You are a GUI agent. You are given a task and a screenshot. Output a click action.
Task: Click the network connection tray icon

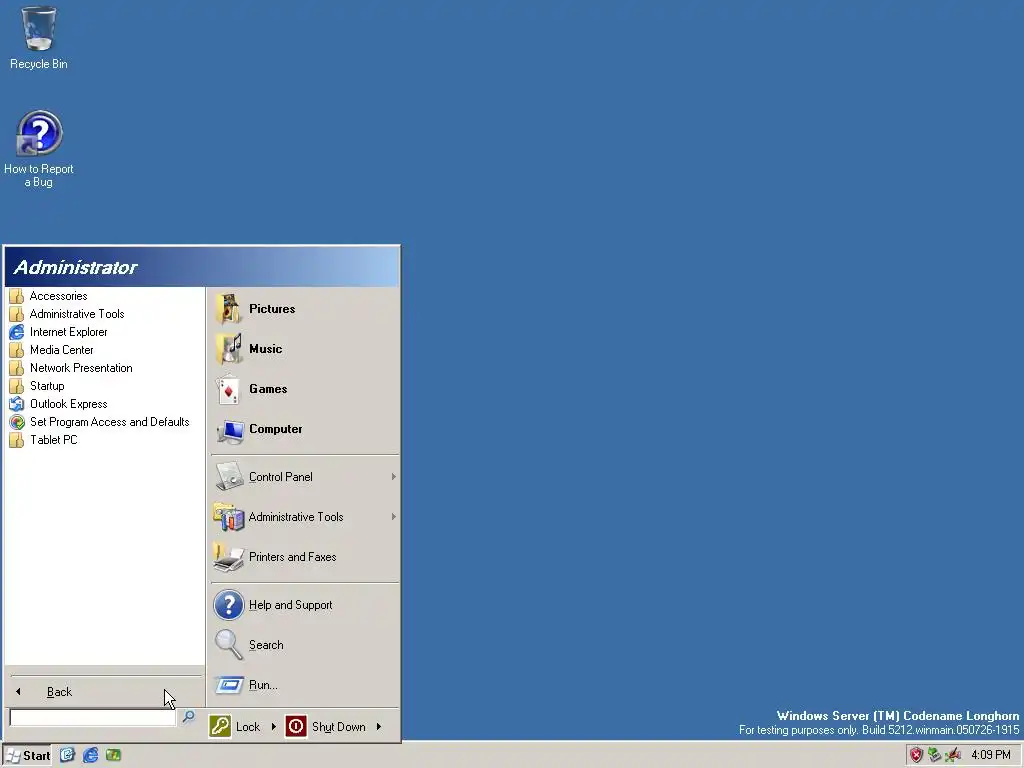[x=935, y=756]
